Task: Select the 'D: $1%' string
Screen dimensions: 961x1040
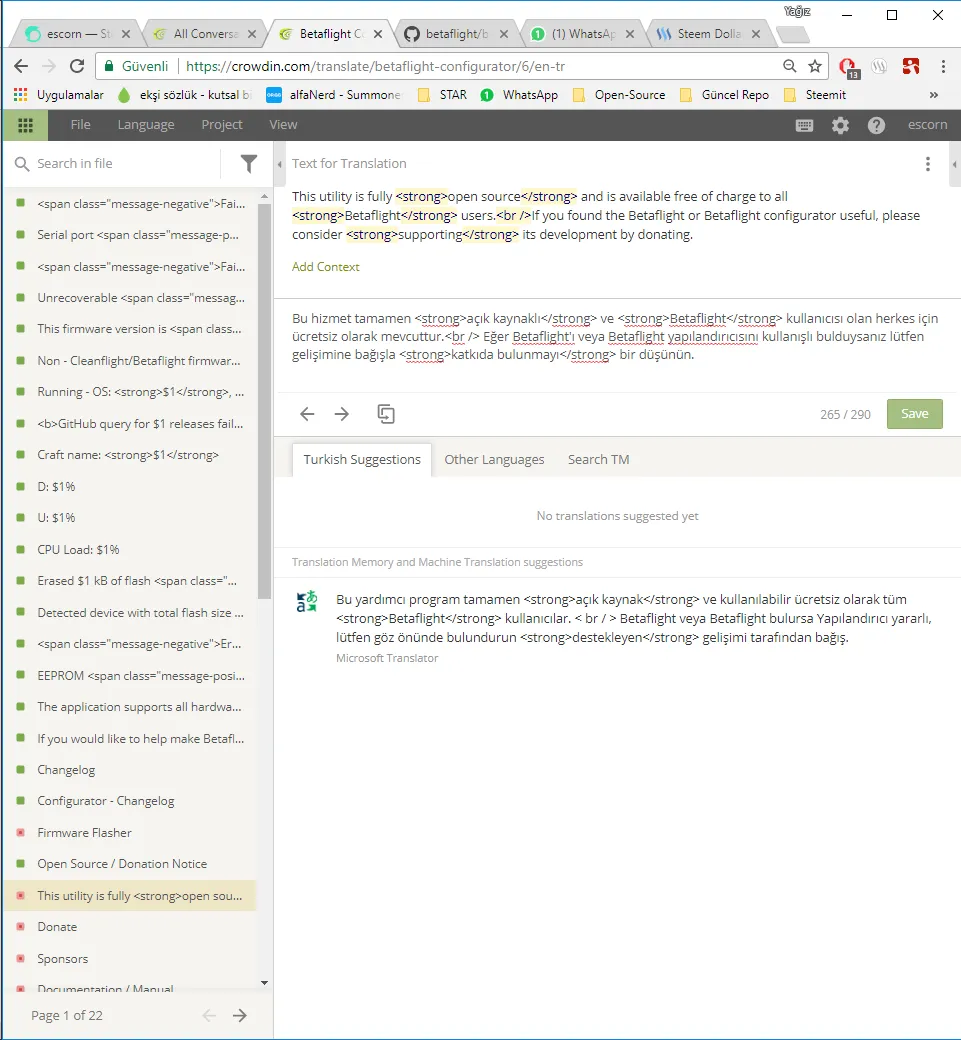Action: pyautogui.click(x=131, y=486)
